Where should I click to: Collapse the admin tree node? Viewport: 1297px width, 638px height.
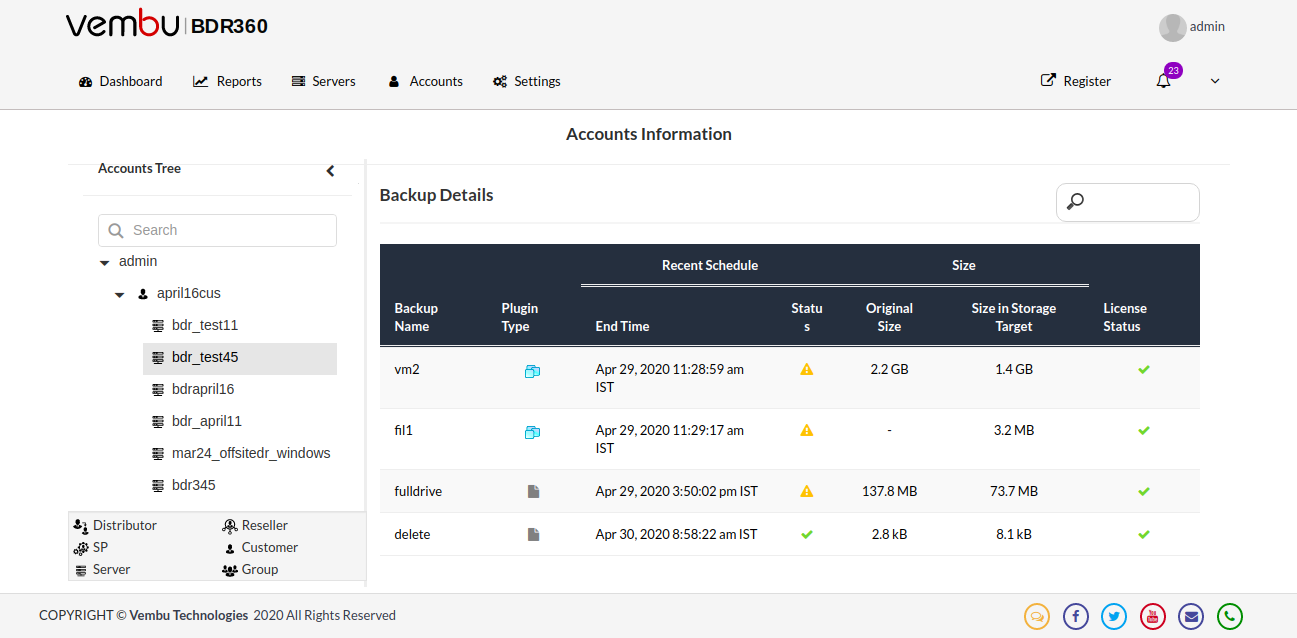click(105, 262)
